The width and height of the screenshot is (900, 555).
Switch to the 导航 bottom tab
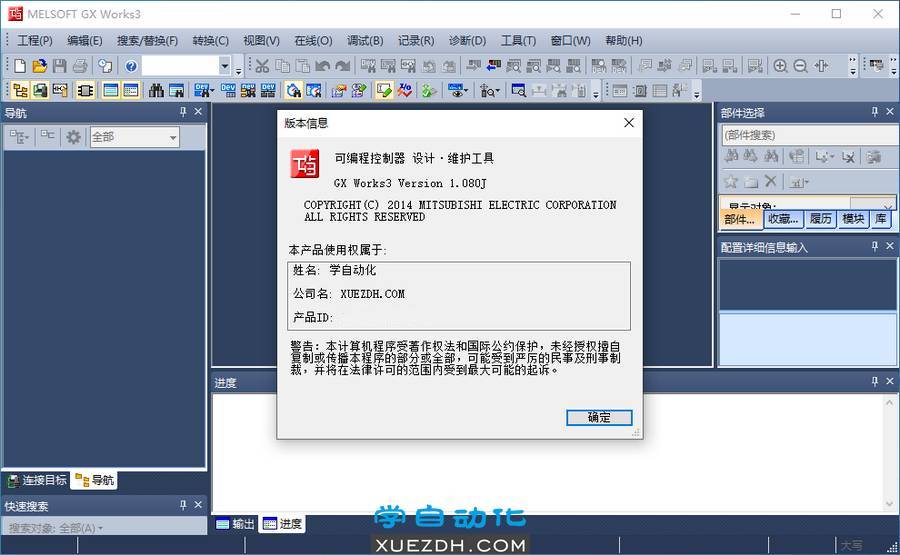[94, 480]
